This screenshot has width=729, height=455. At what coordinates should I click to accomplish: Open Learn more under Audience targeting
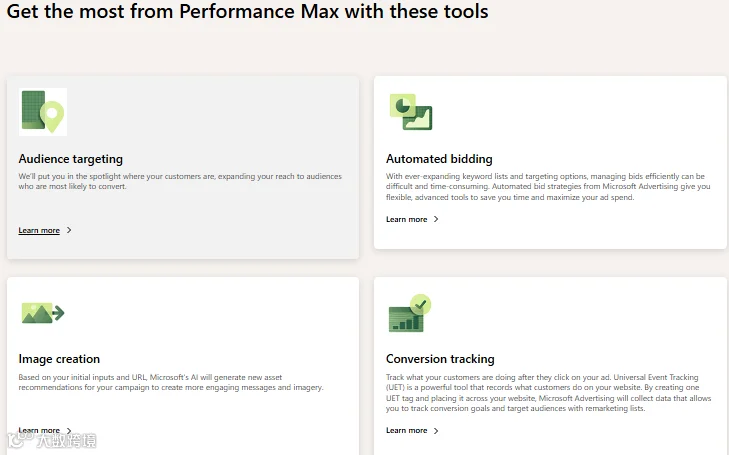[39, 230]
